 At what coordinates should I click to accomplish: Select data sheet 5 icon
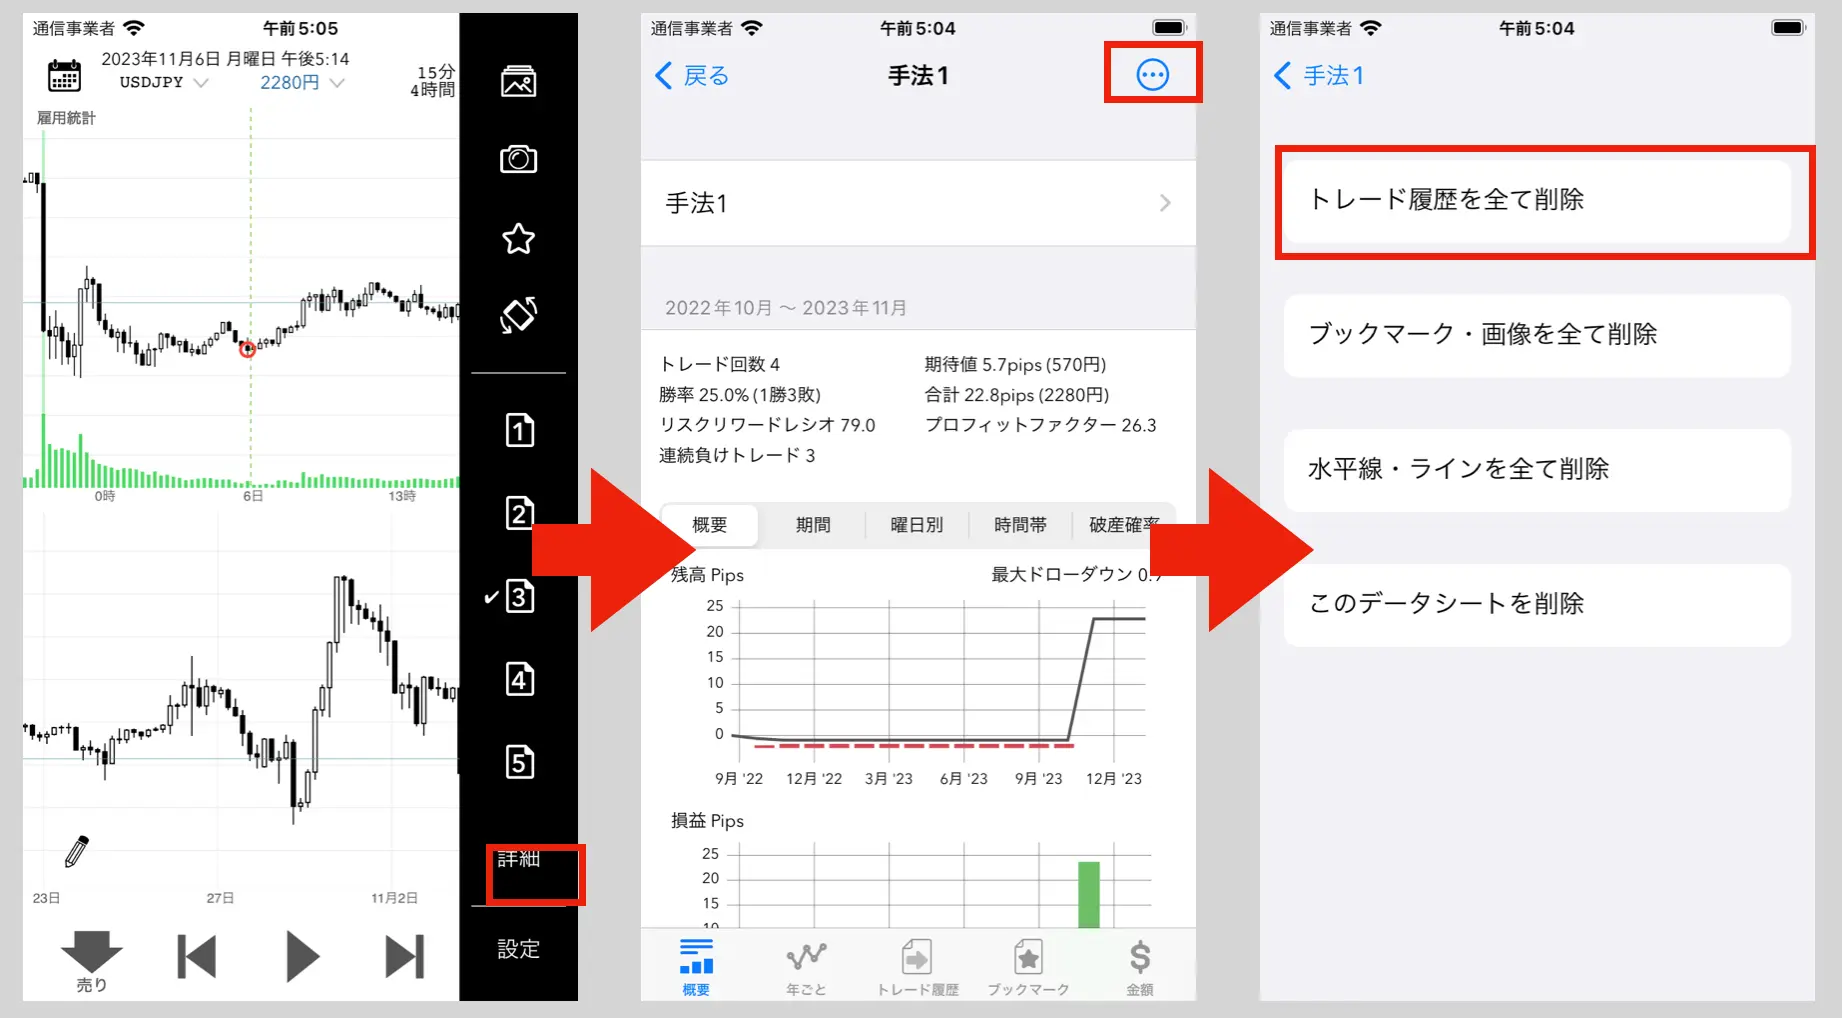[519, 762]
